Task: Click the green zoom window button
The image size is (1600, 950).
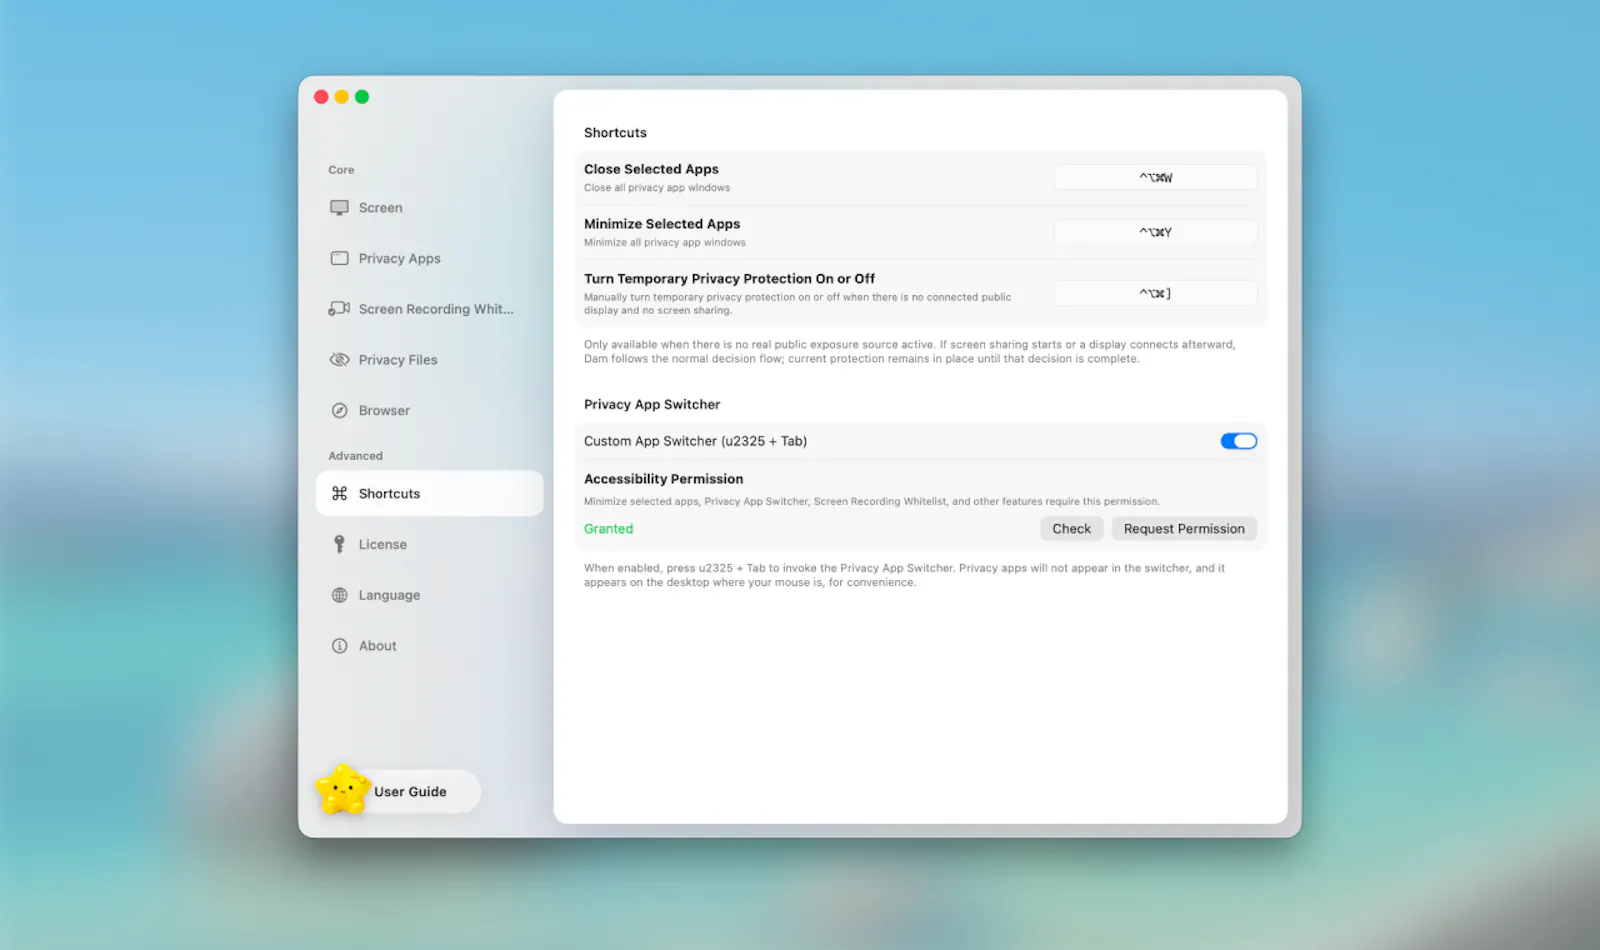Action: coord(362,97)
